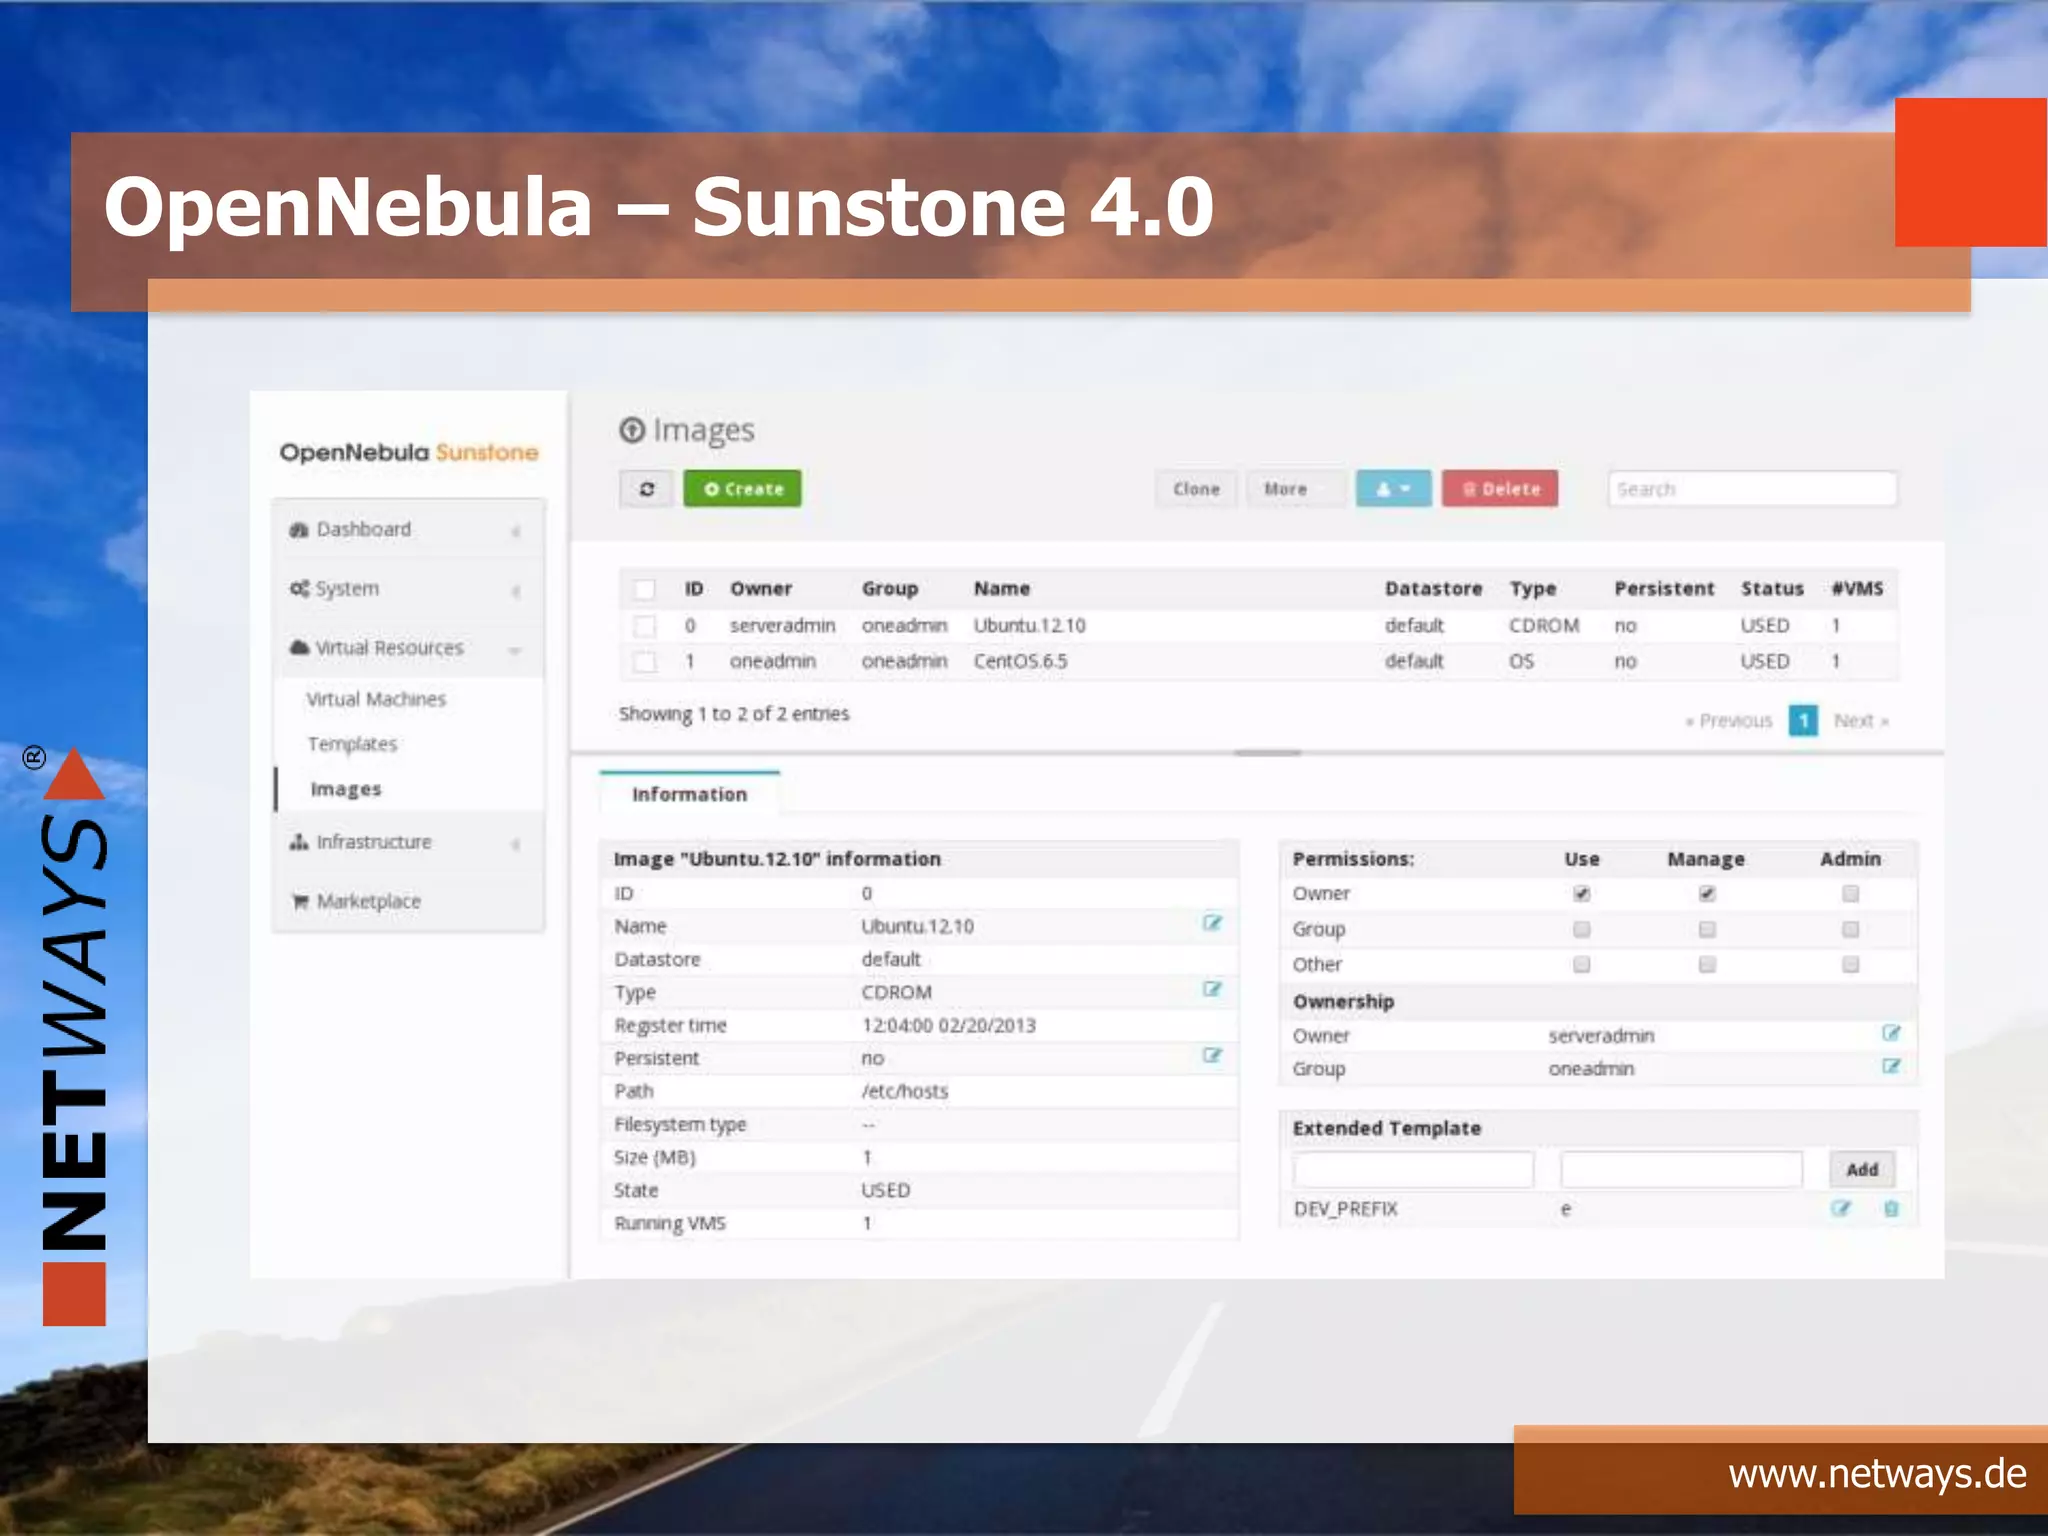Expand the Infrastructure sidebar section
The width and height of the screenshot is (2048, 1536).
coord(408,842)
